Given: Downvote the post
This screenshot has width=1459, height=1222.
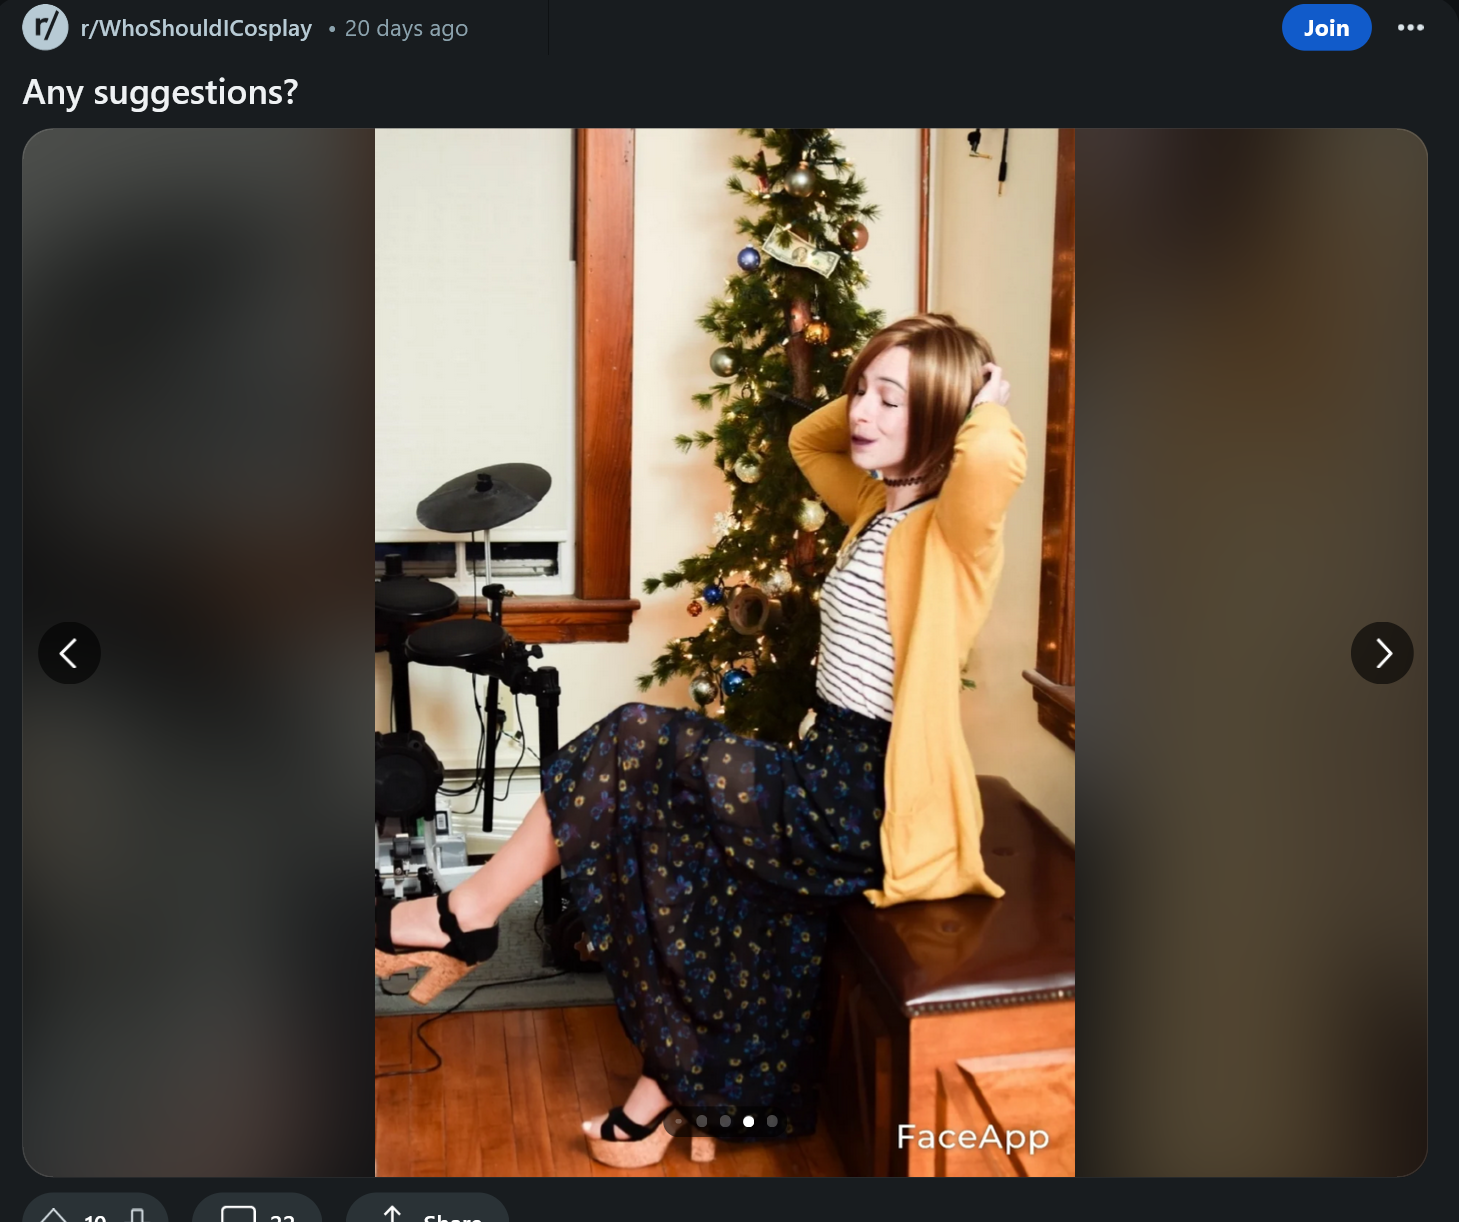Looking at the screenshot, I should [x=138, y=1215].
